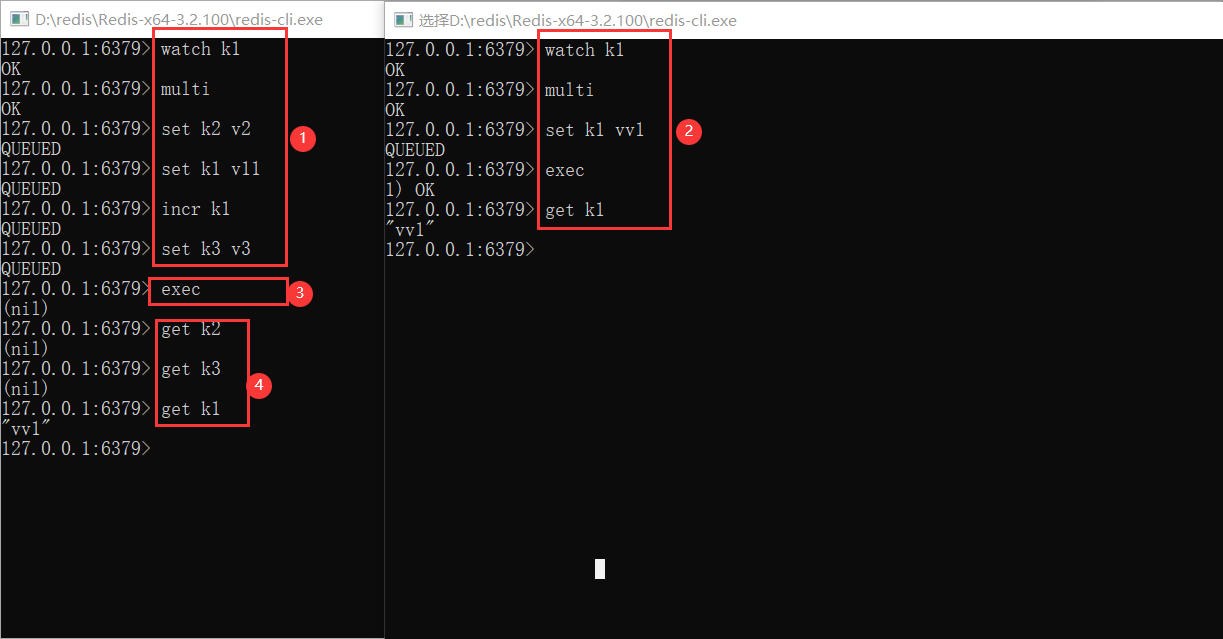
Task: Click the last empty prompt in right terminal
Action: 460,249
